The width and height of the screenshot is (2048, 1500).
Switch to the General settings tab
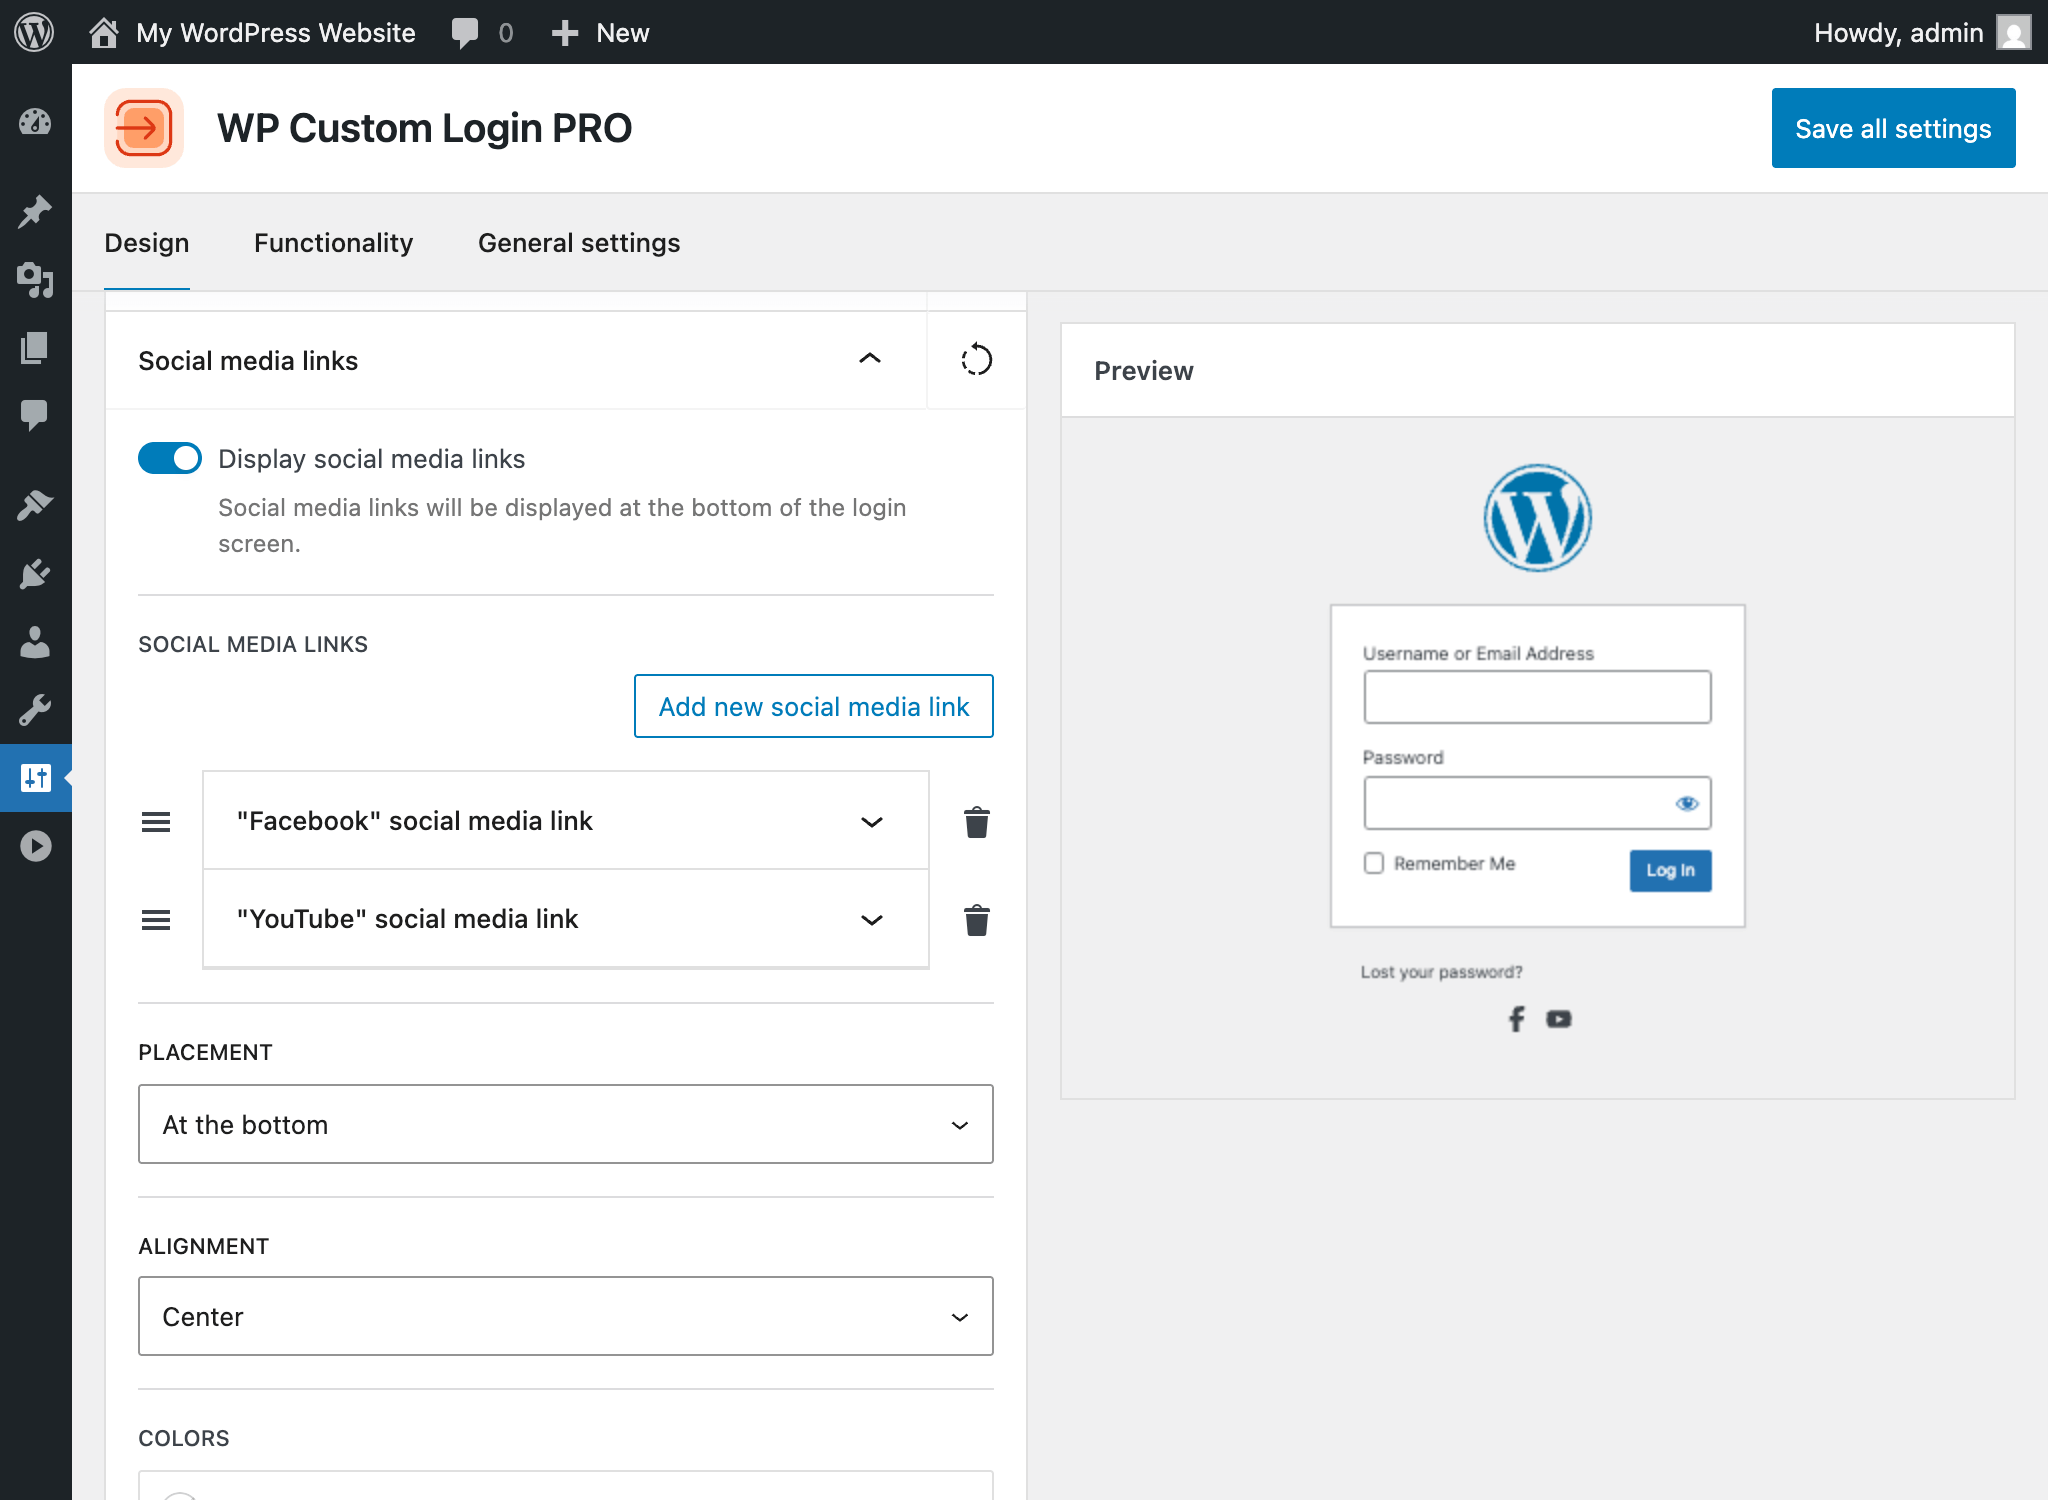tap(579, 243)
